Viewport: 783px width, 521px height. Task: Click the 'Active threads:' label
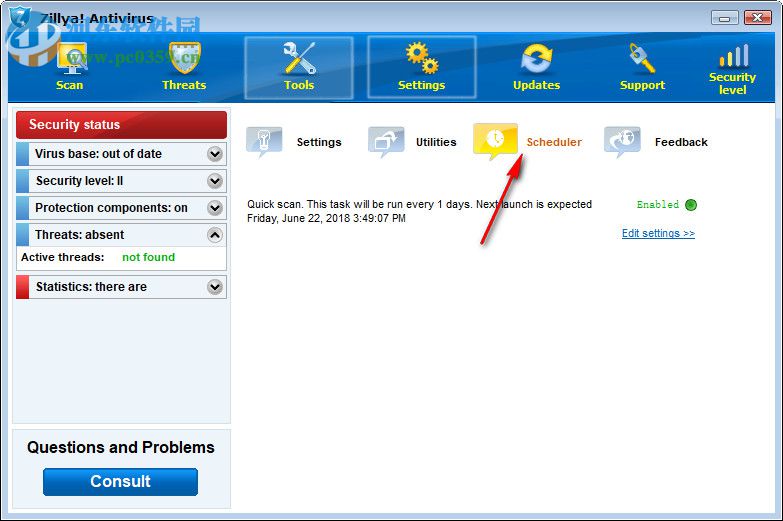click(62, 257)
